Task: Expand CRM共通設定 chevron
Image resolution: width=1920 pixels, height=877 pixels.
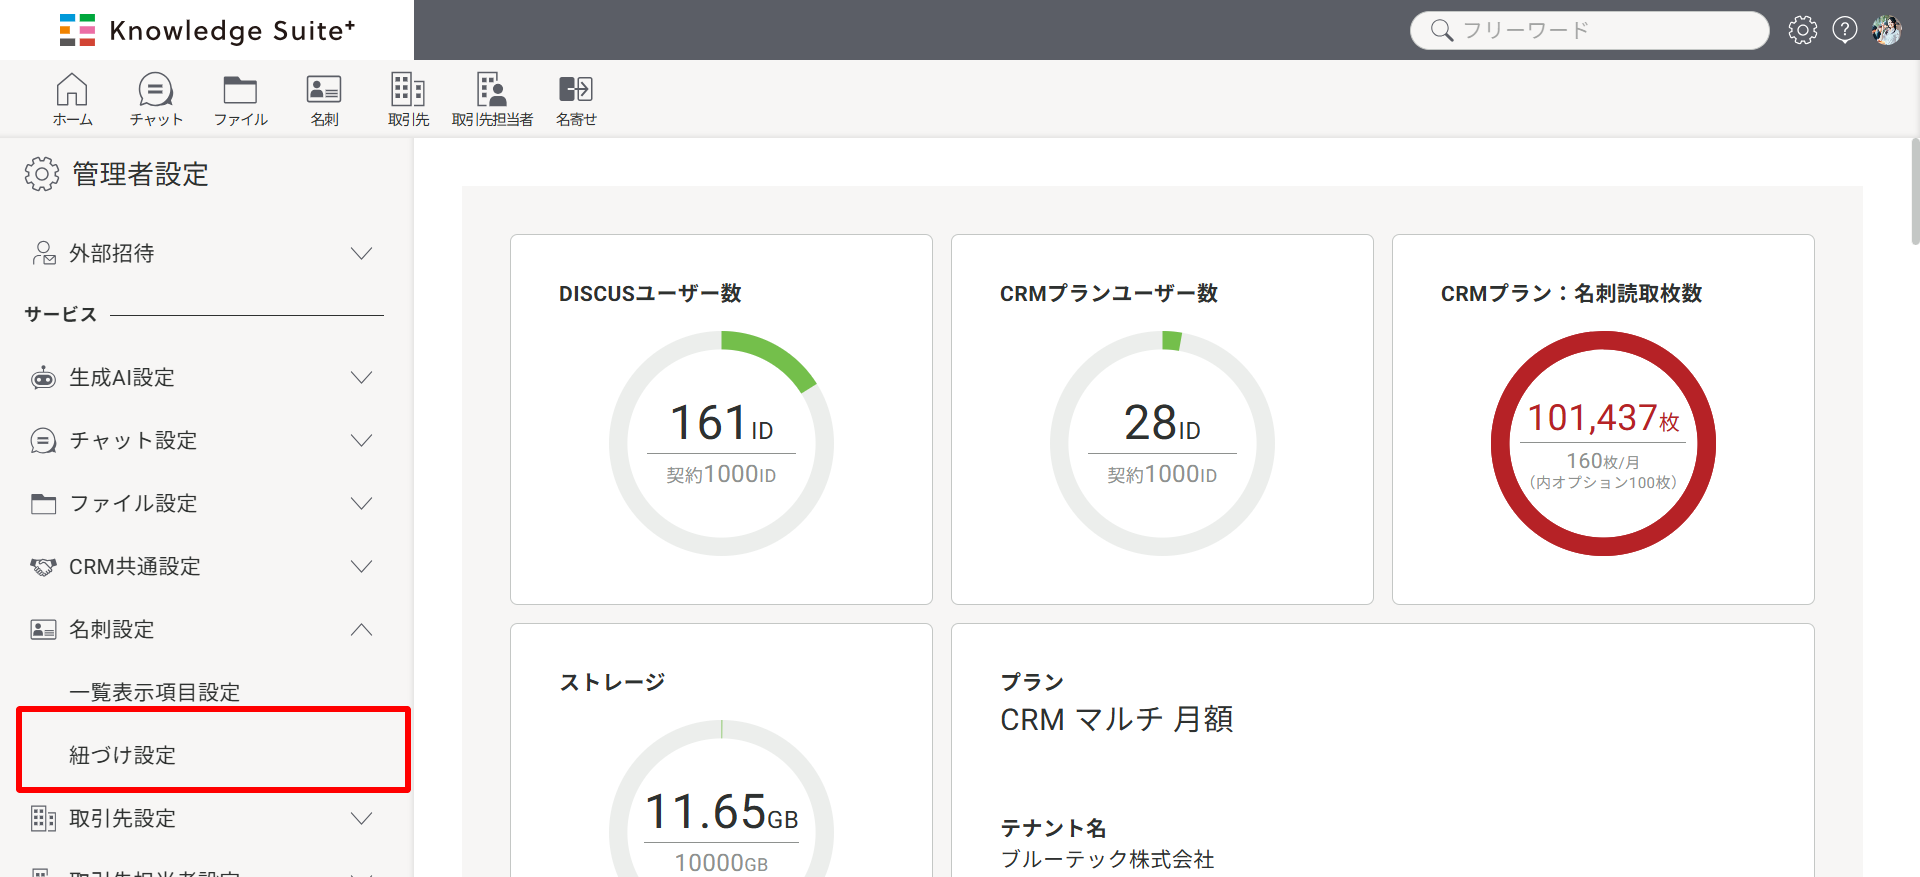Action: pos(361,567)
